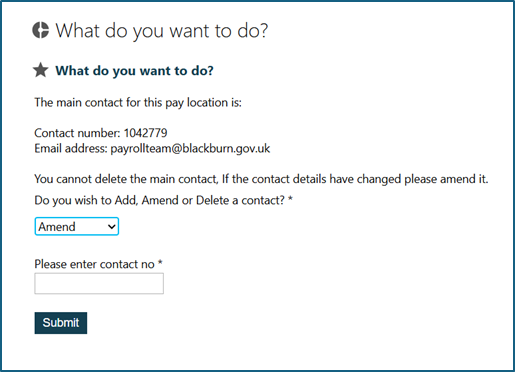Select the 'Amend' text in the combo box
Image resolution: width=515 pixels, height=372 pixels.
57,227
